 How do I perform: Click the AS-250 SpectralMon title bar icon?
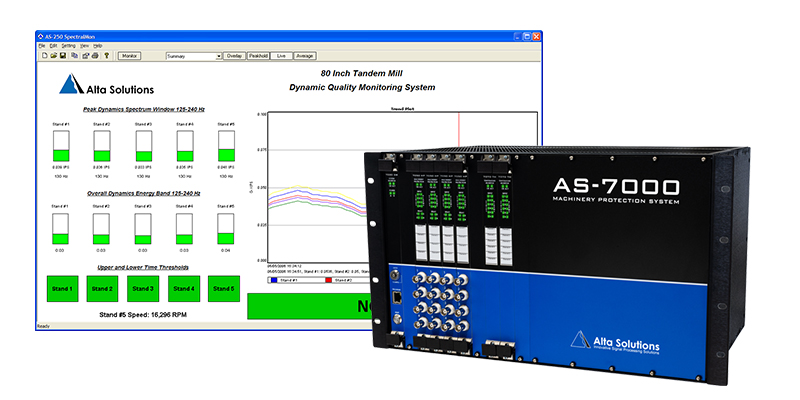41,37
